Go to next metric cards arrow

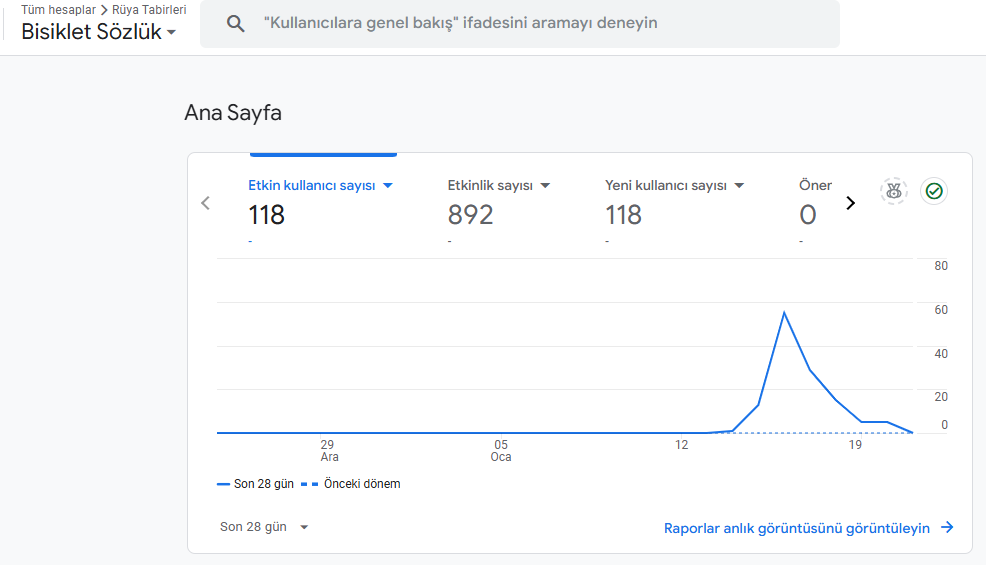(850, 203)
